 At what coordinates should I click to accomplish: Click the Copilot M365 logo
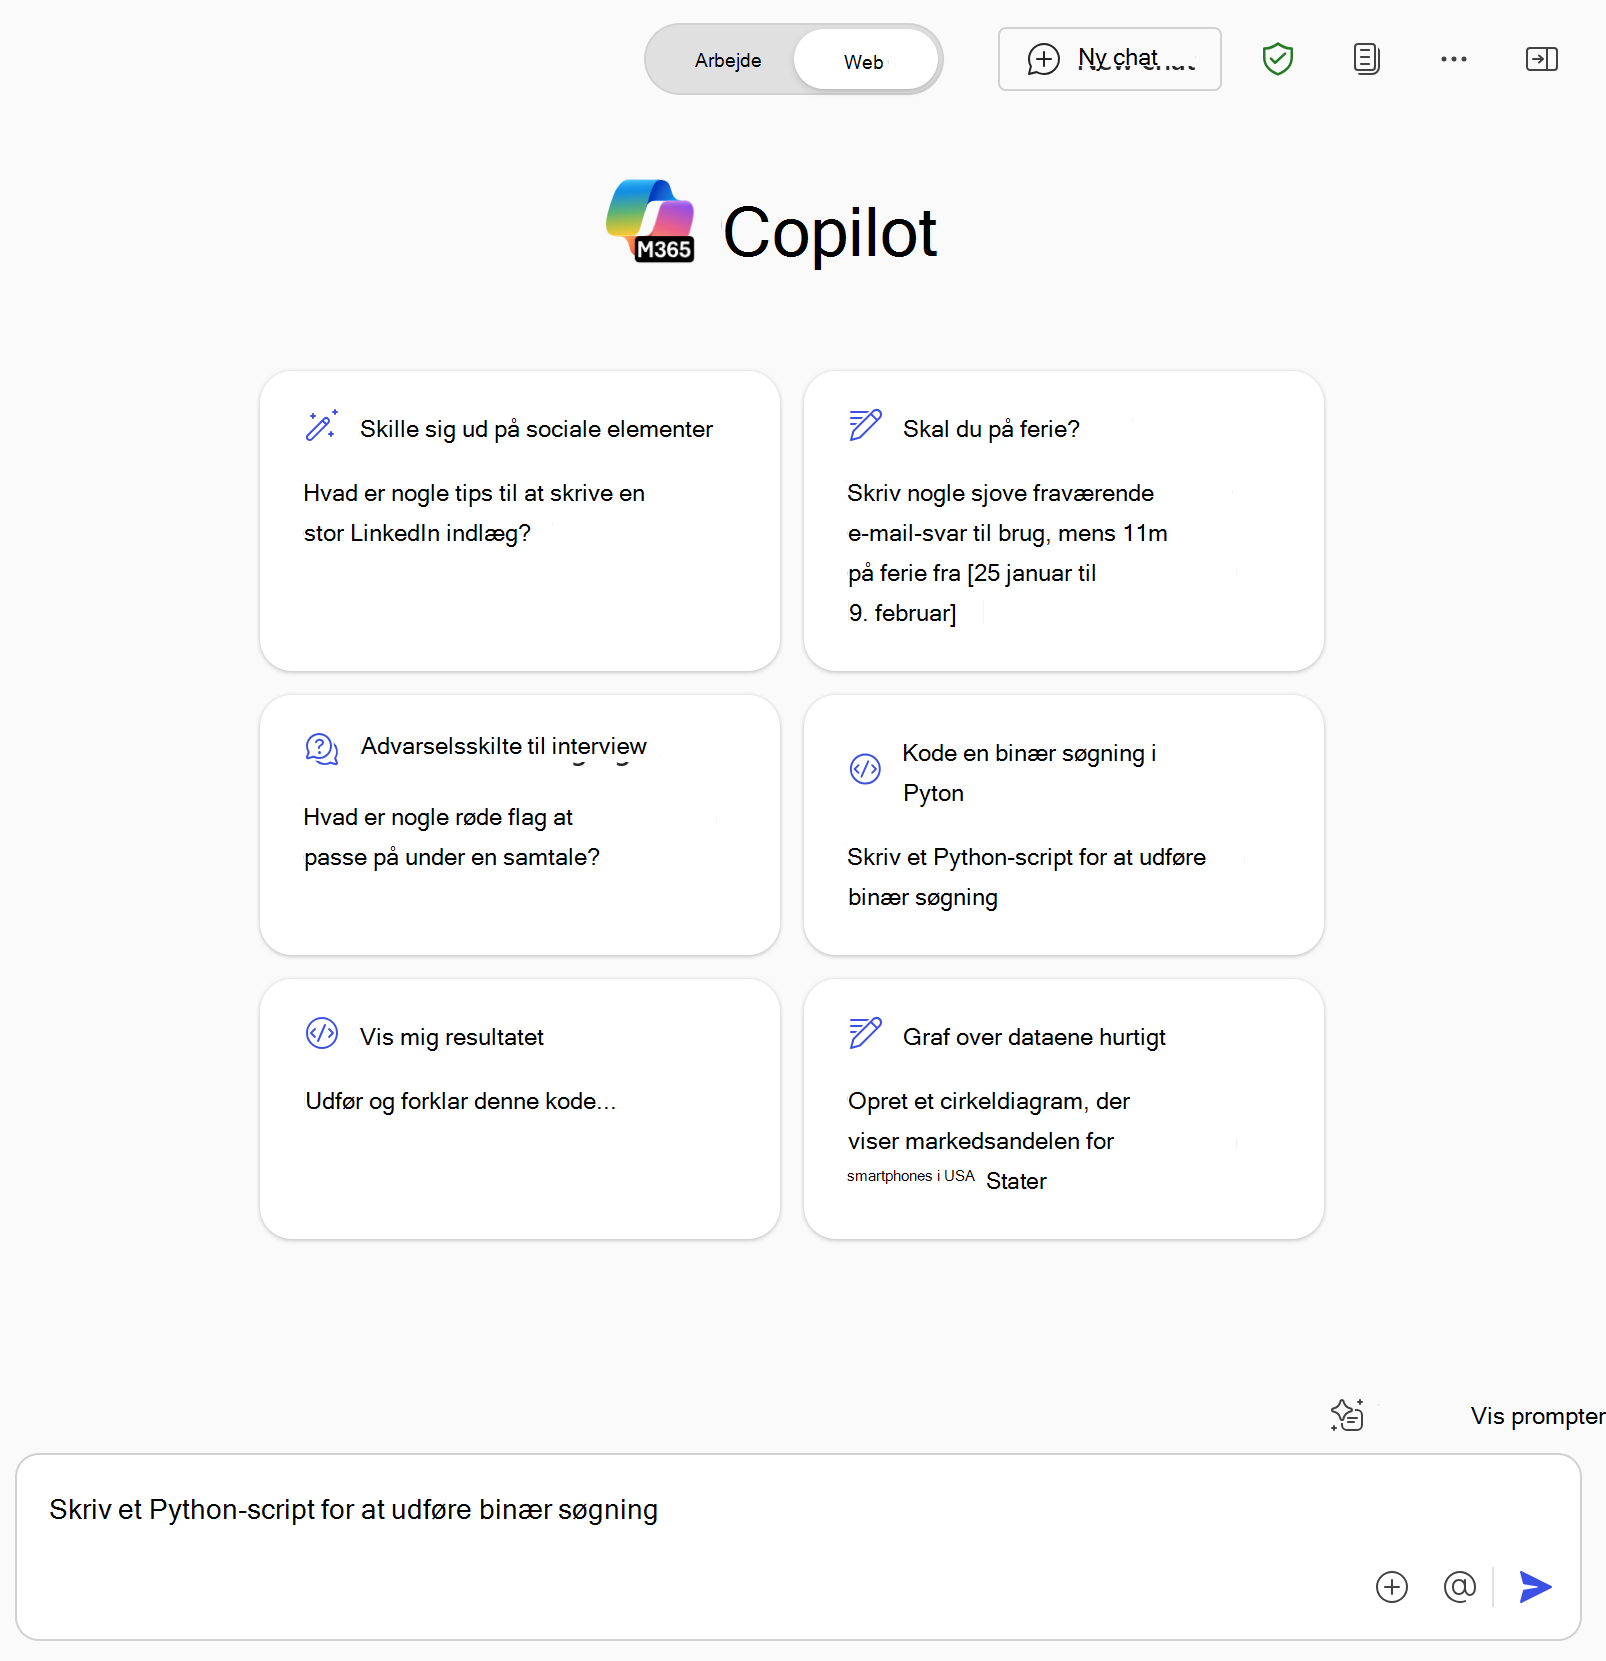pos(651,221)
